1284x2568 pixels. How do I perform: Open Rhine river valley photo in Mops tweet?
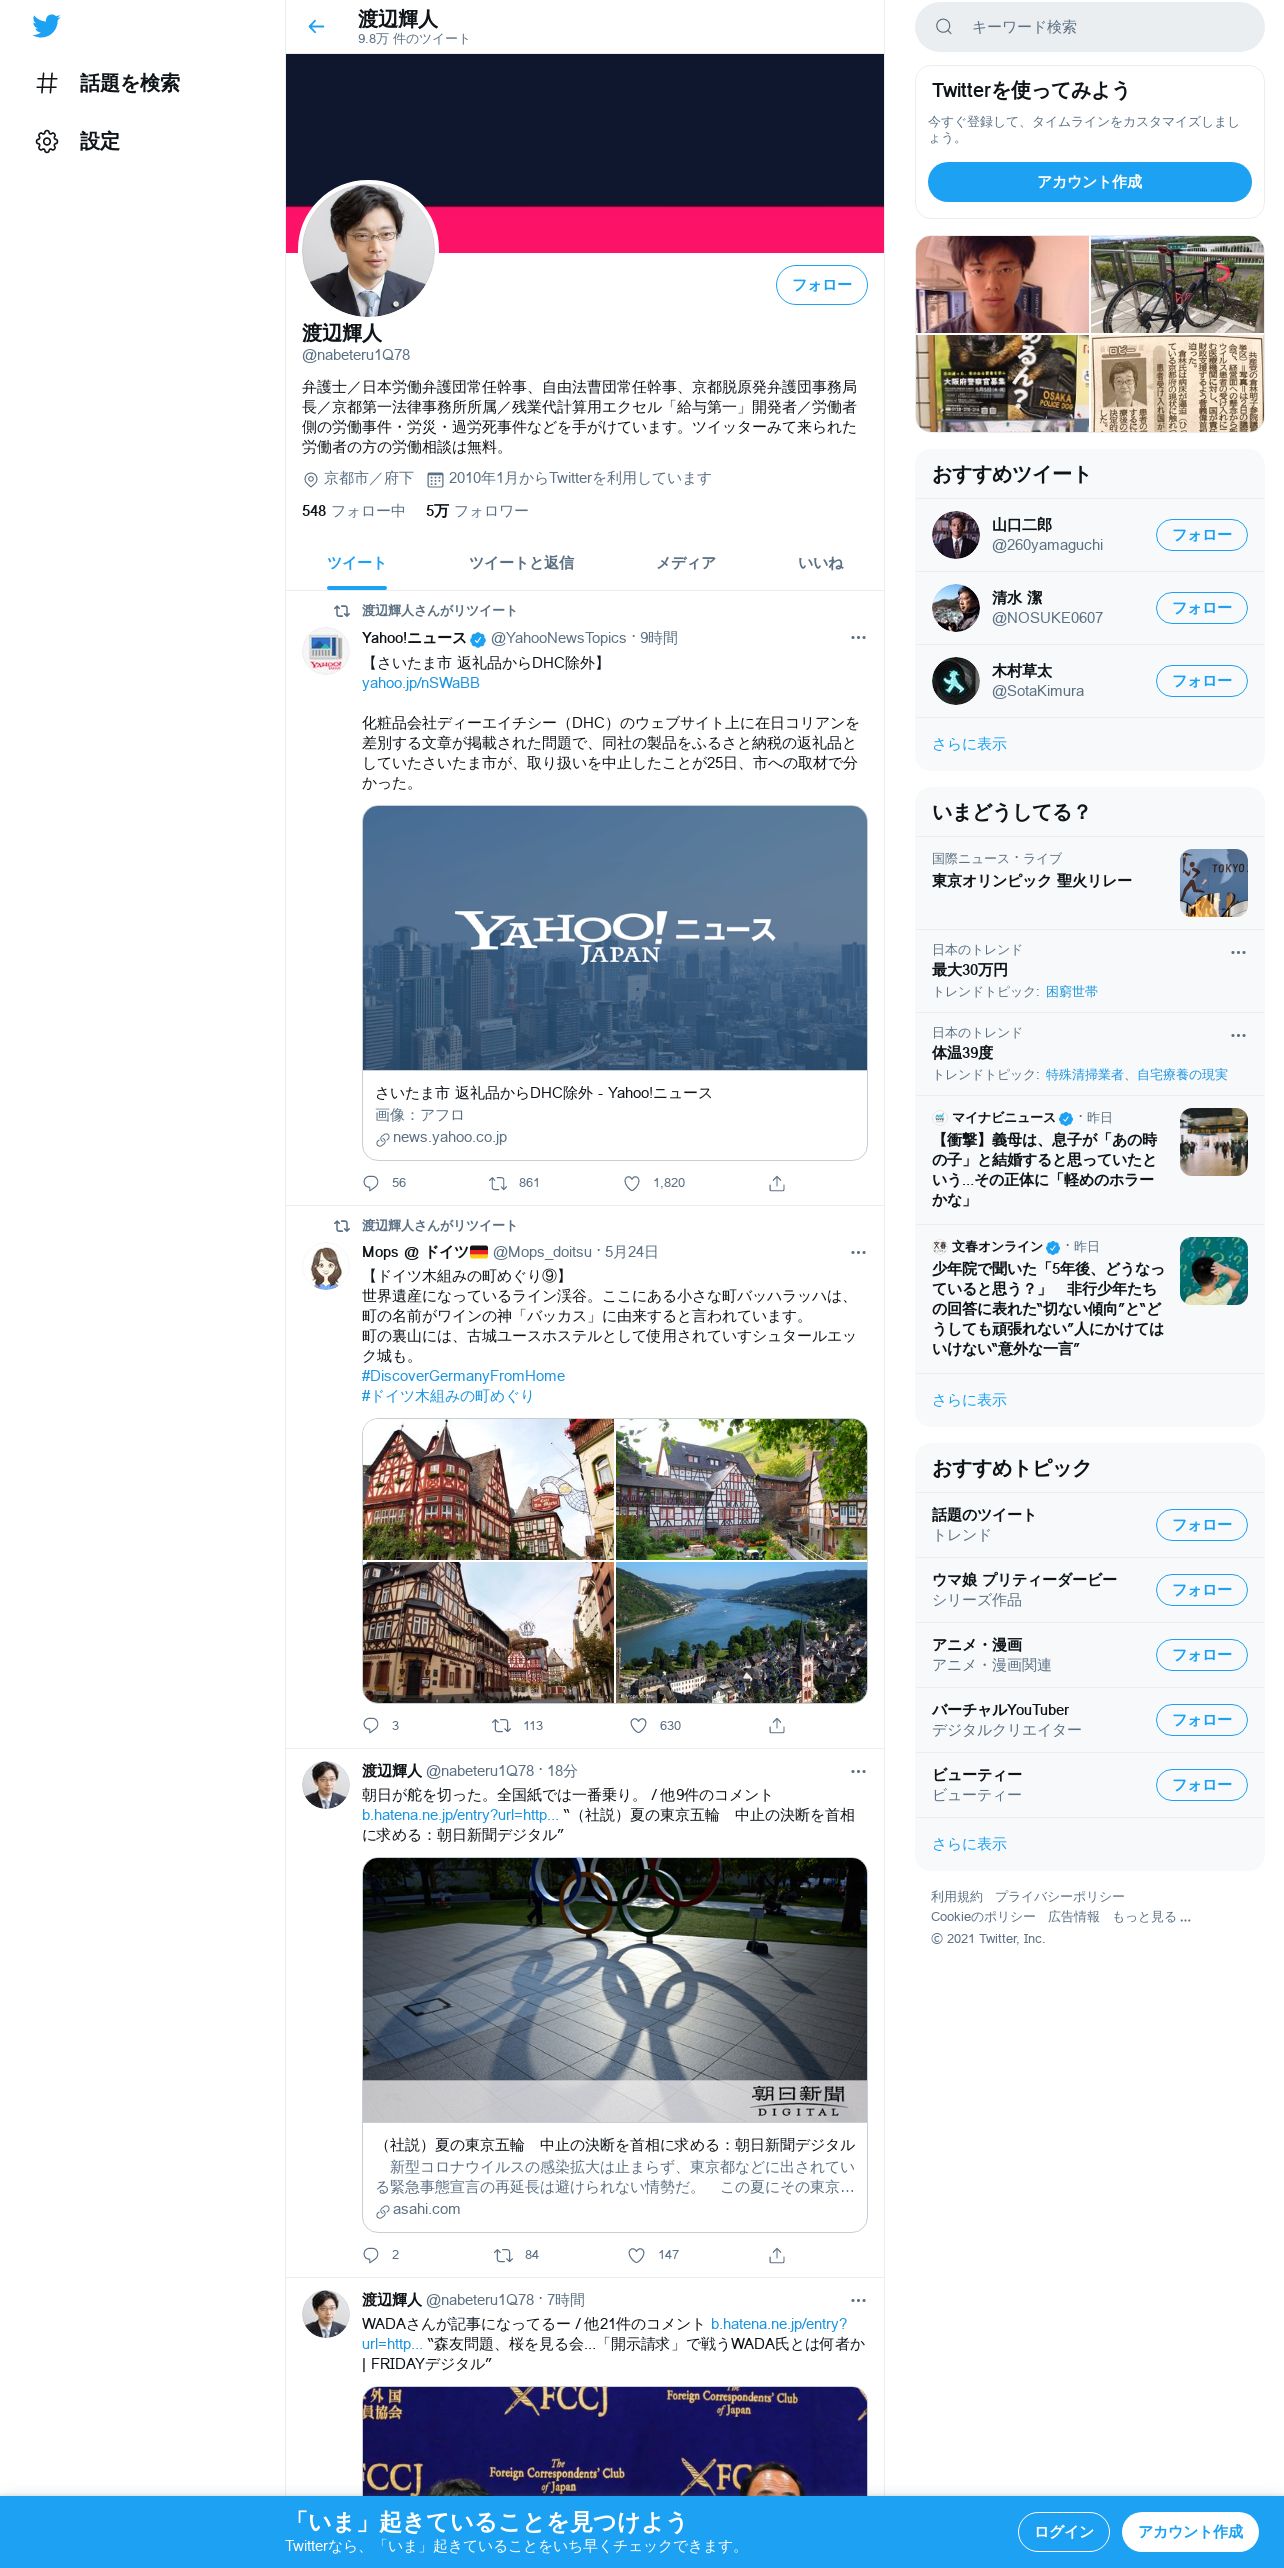click(741, 1632)
